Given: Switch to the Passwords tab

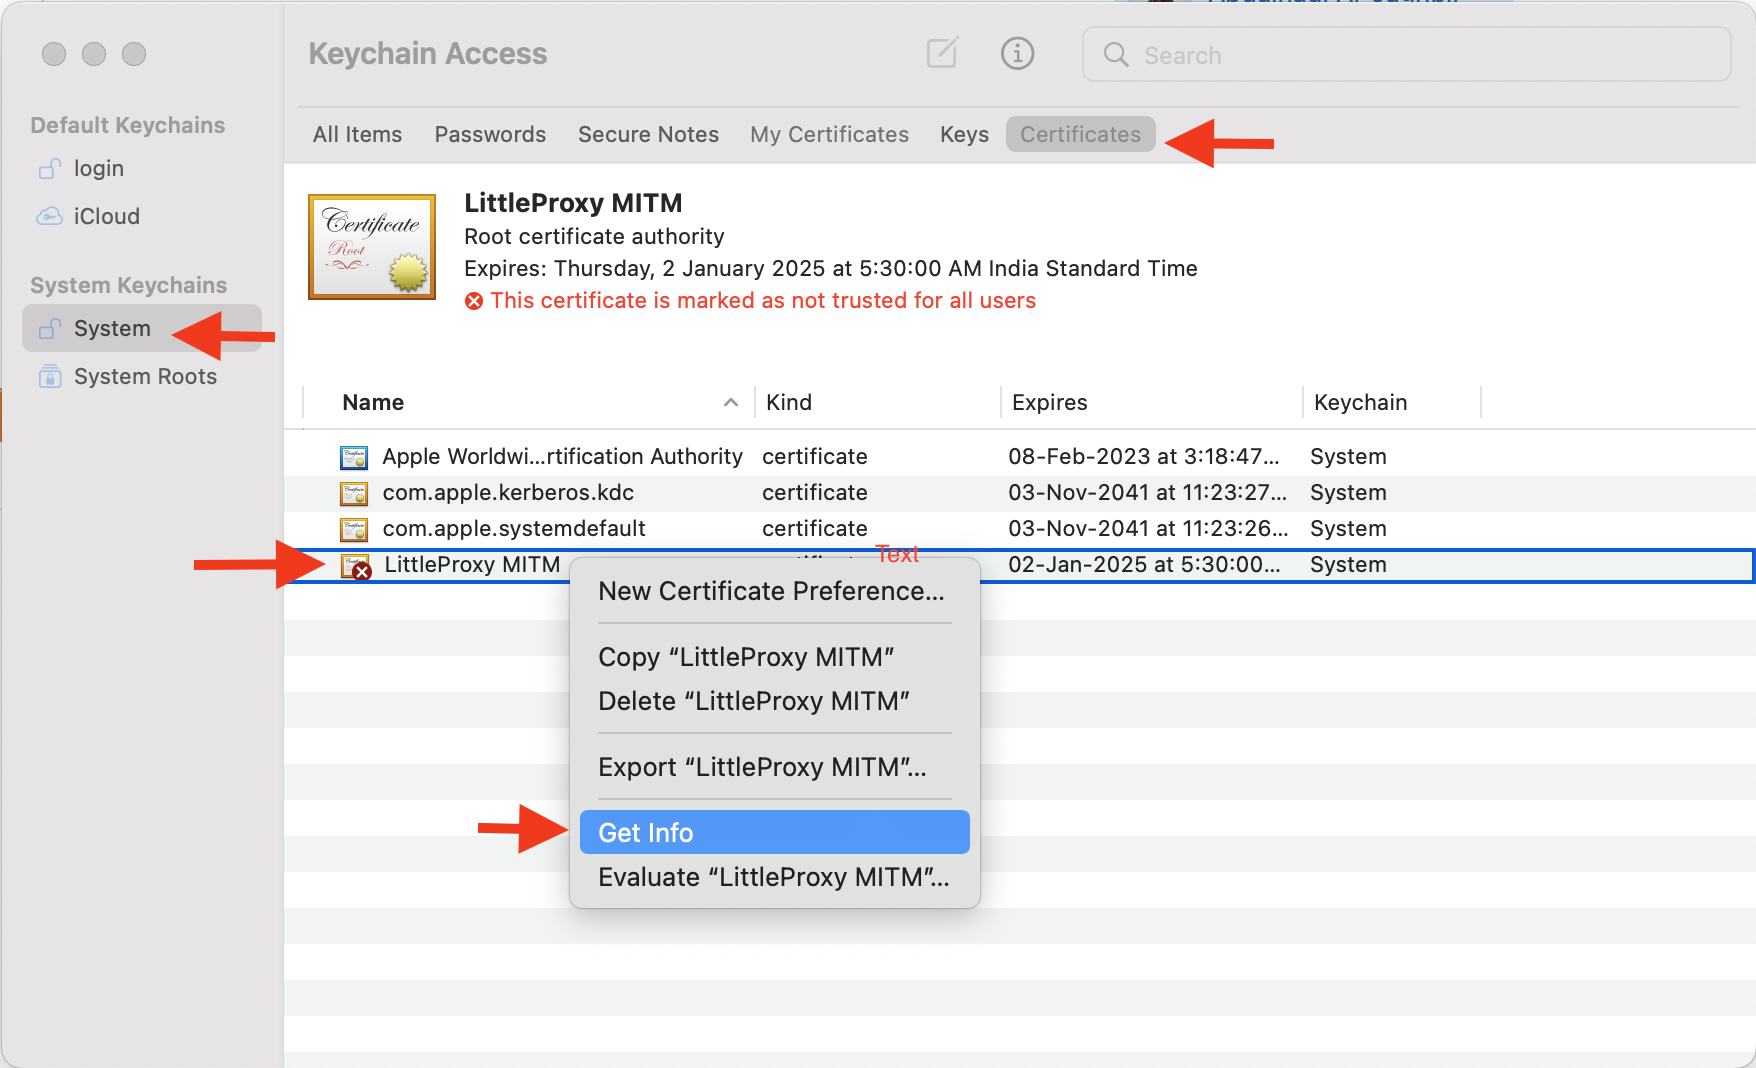Looking at the screenshot, I should tap(490, 134).
